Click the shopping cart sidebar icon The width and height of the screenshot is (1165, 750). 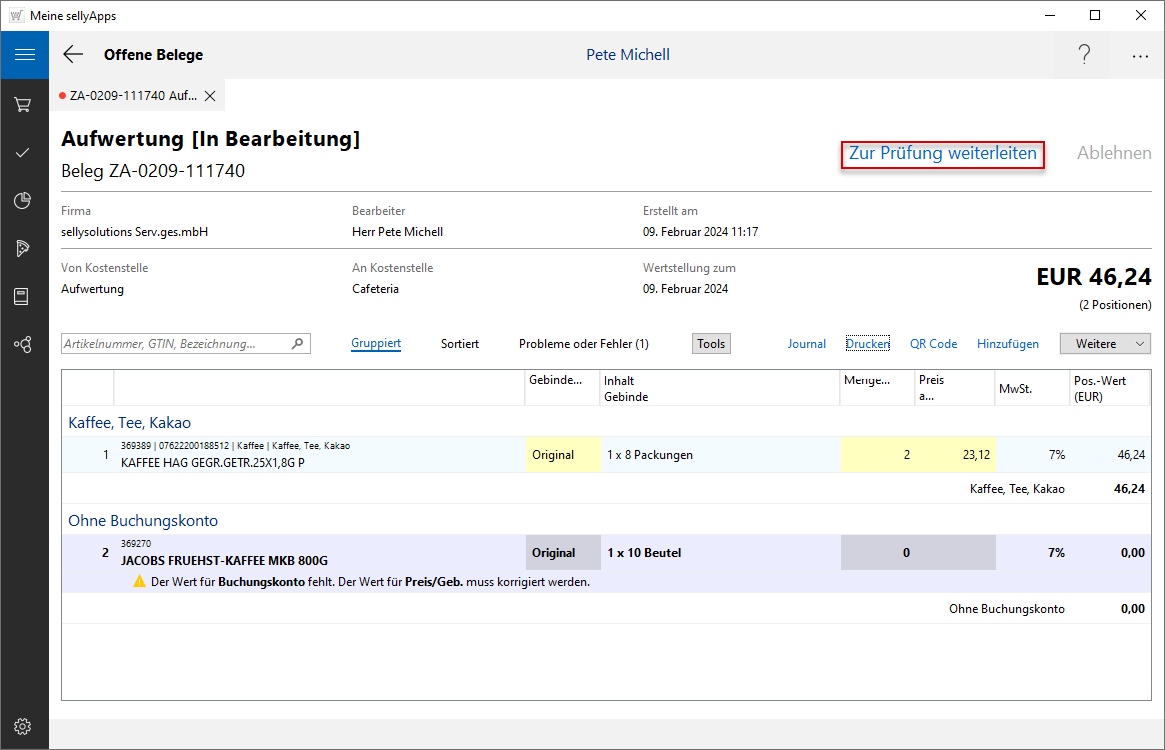(22, 105)
